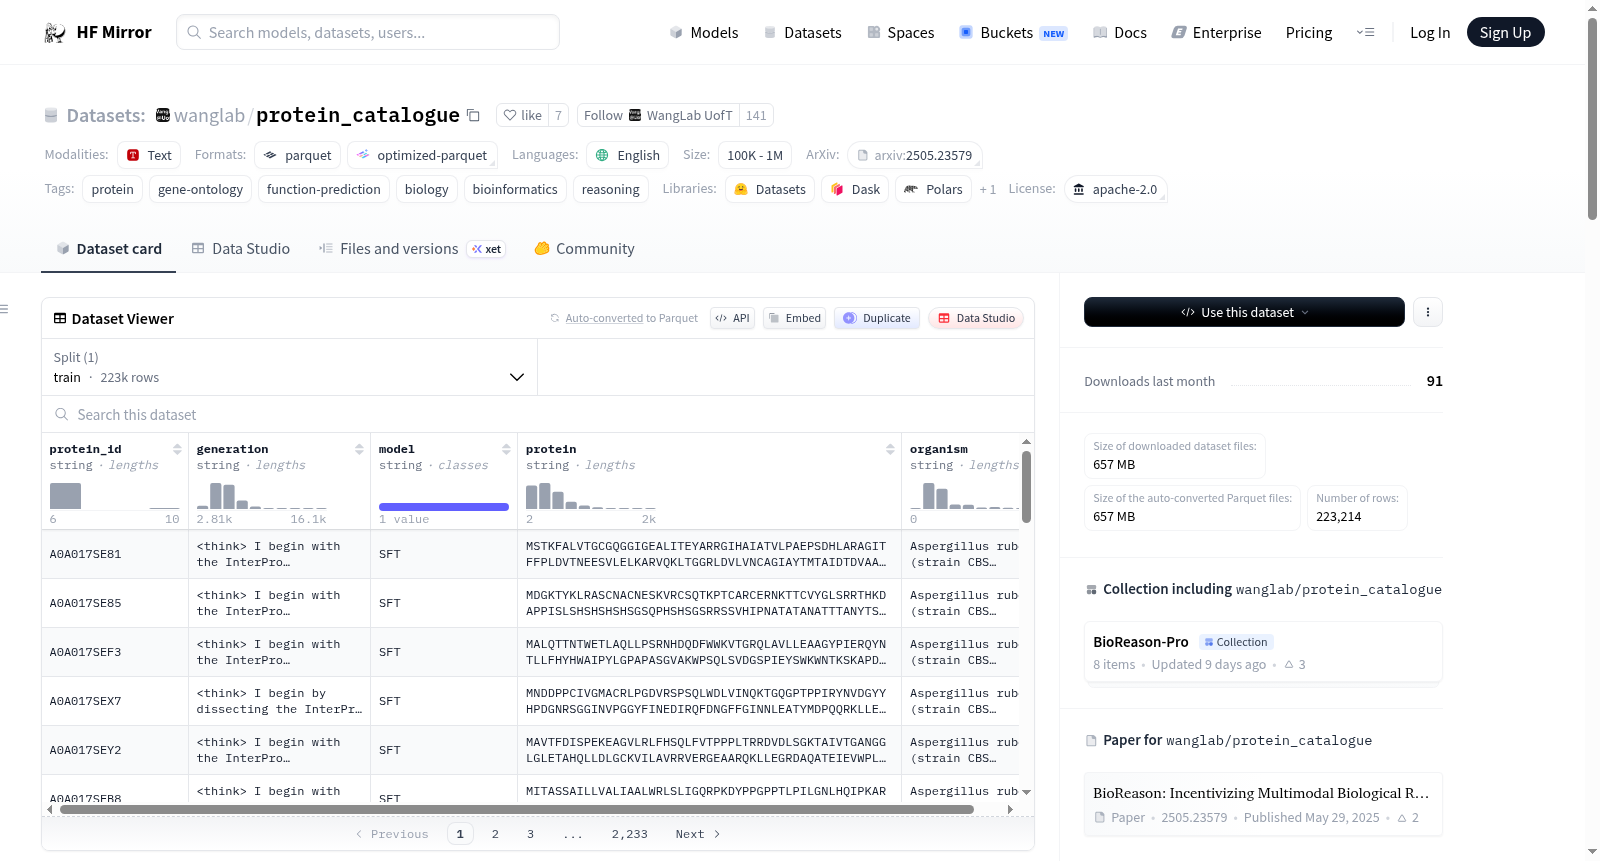This screenshot has height=861, width=1600.
Task: Sort the protein_id column
Action: point(177,449)
